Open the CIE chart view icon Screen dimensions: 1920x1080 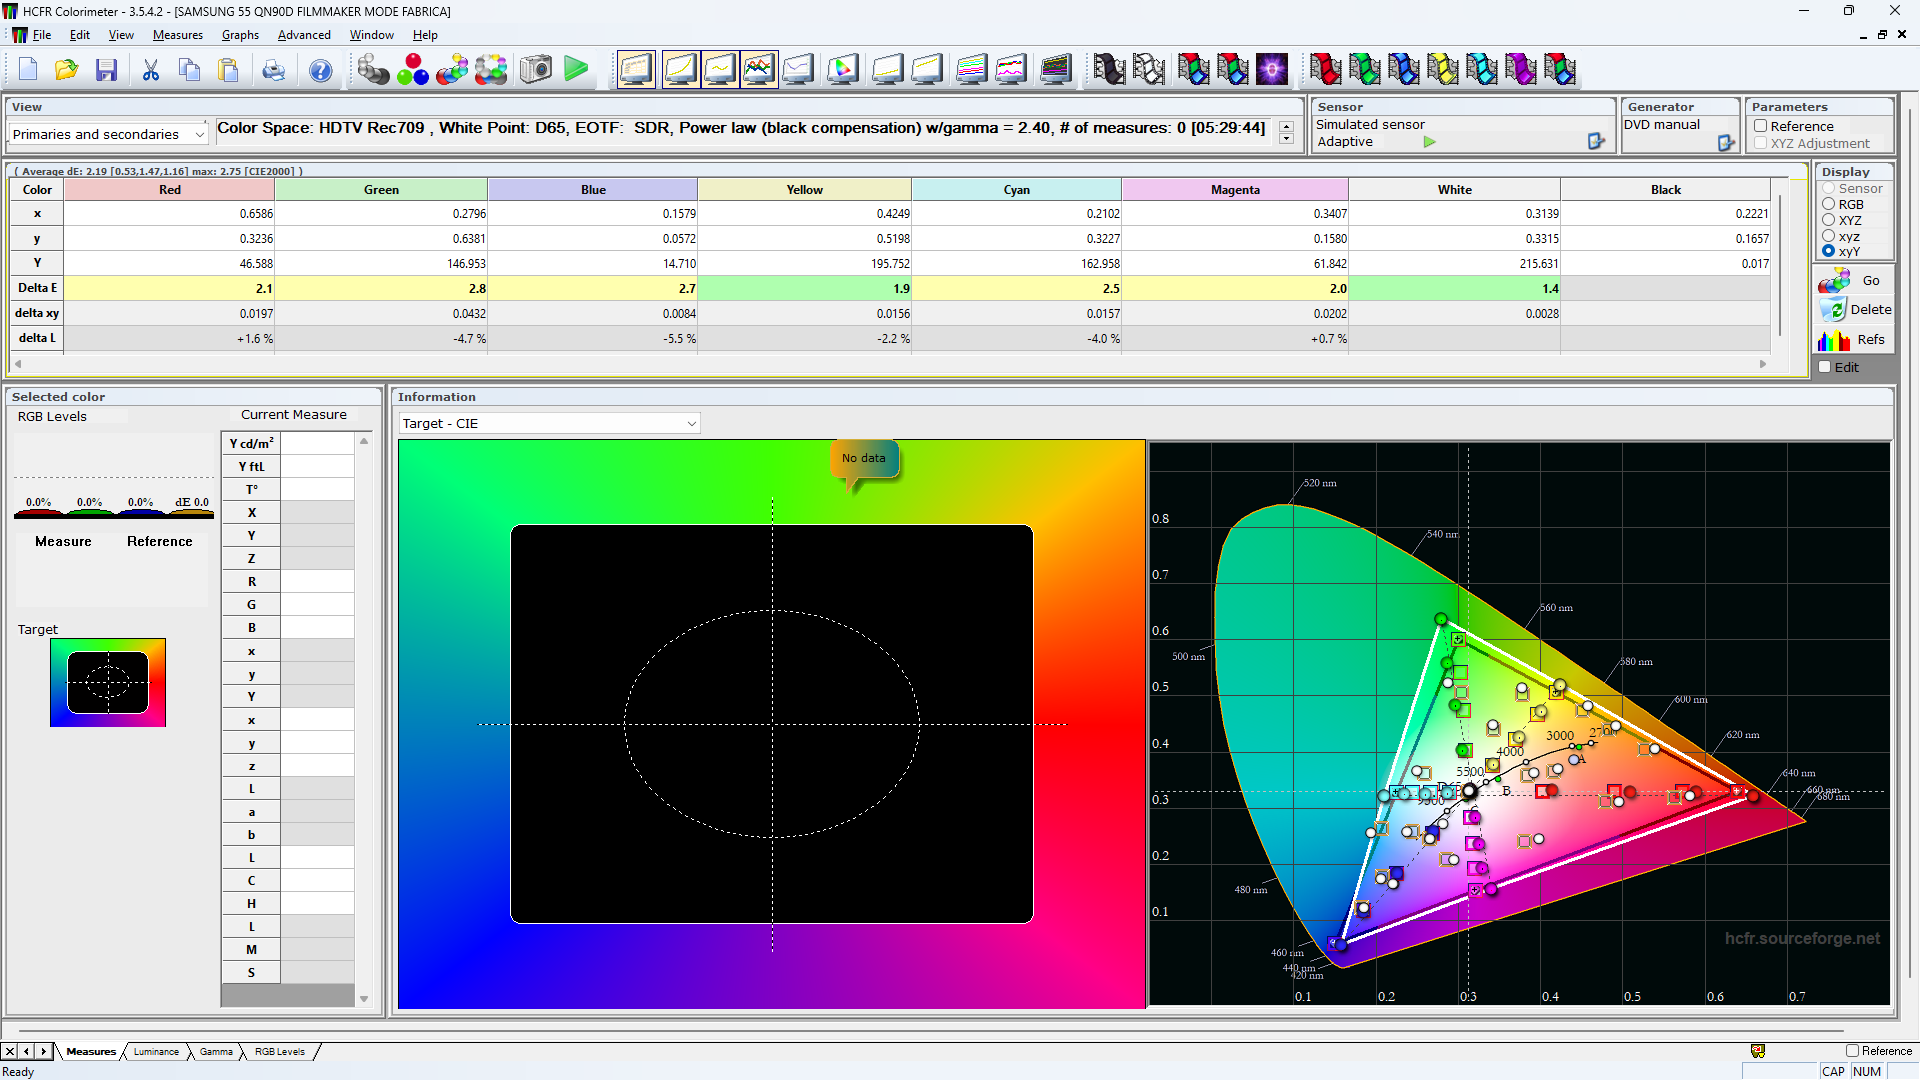click(842, 69)
